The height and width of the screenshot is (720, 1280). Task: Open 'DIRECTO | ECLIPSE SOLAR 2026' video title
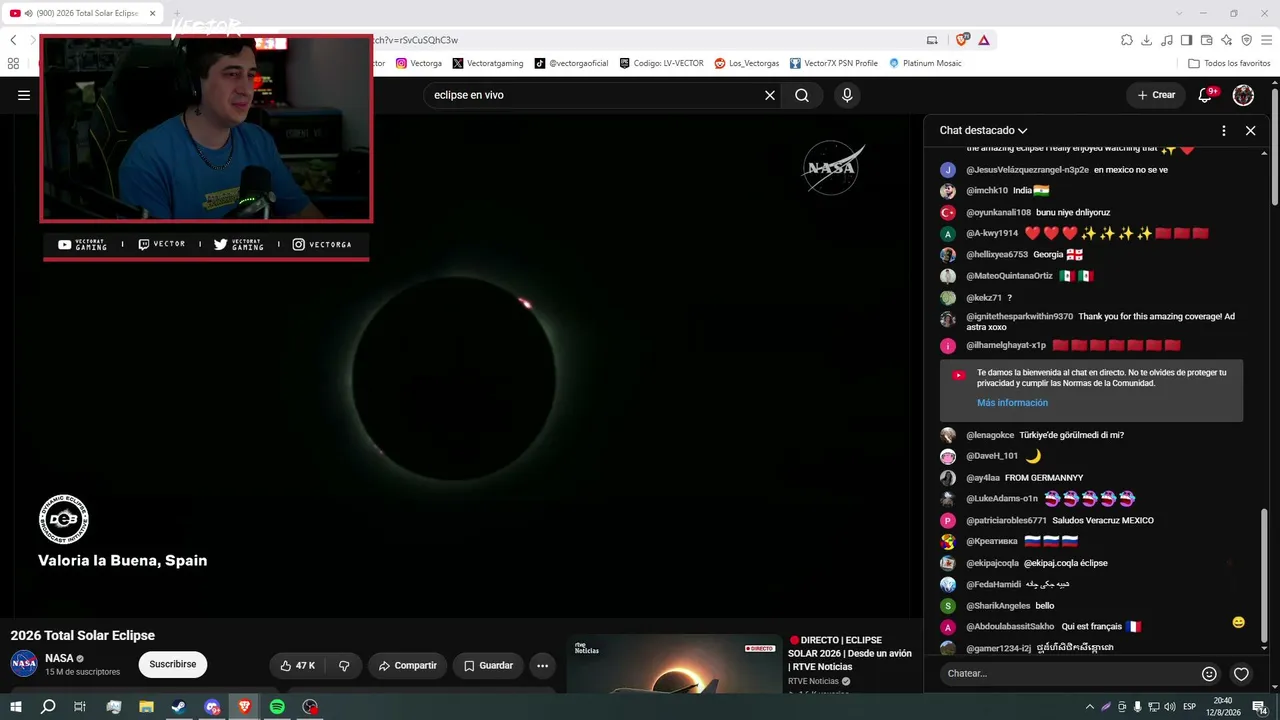(x=850, y=653)
